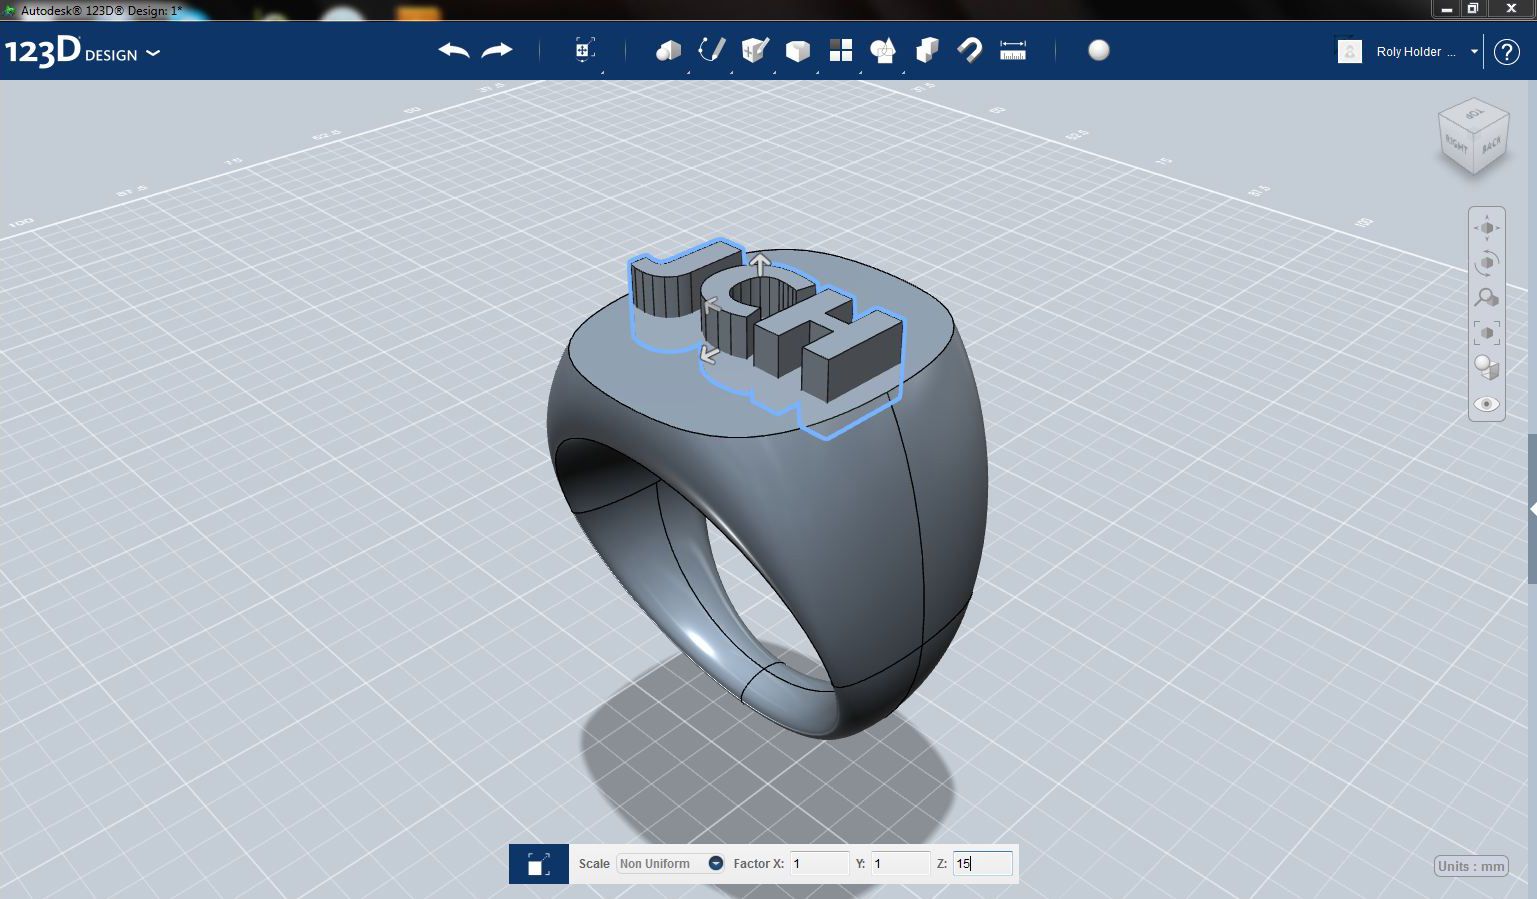
Task: Open the Non Uniform scale dropdown
Action: [x=715, y=863]
